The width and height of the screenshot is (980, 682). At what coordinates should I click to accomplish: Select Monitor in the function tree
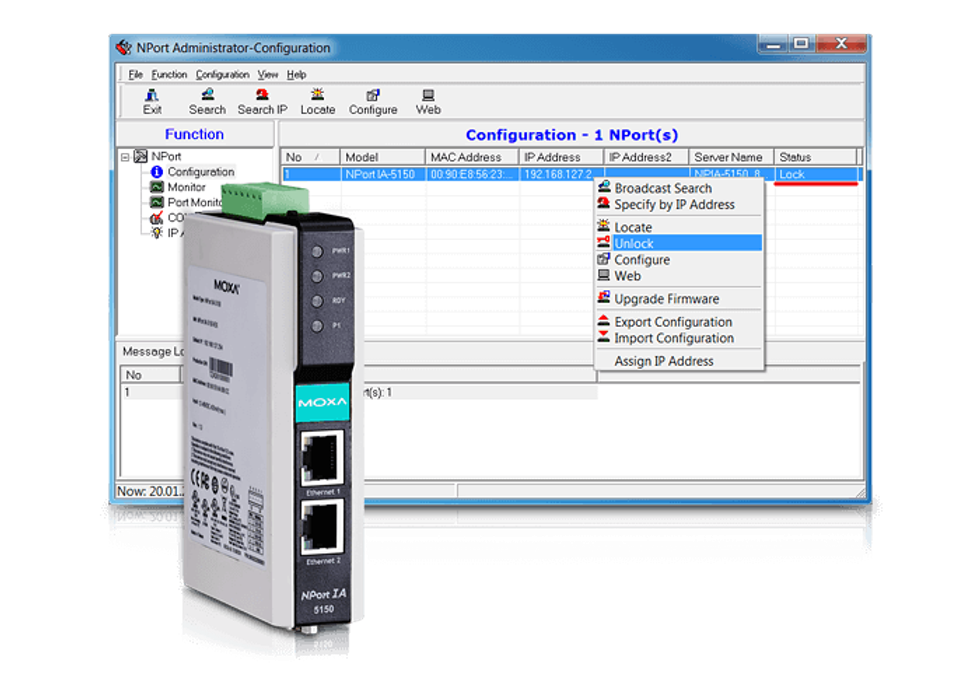tap(186, 187)
